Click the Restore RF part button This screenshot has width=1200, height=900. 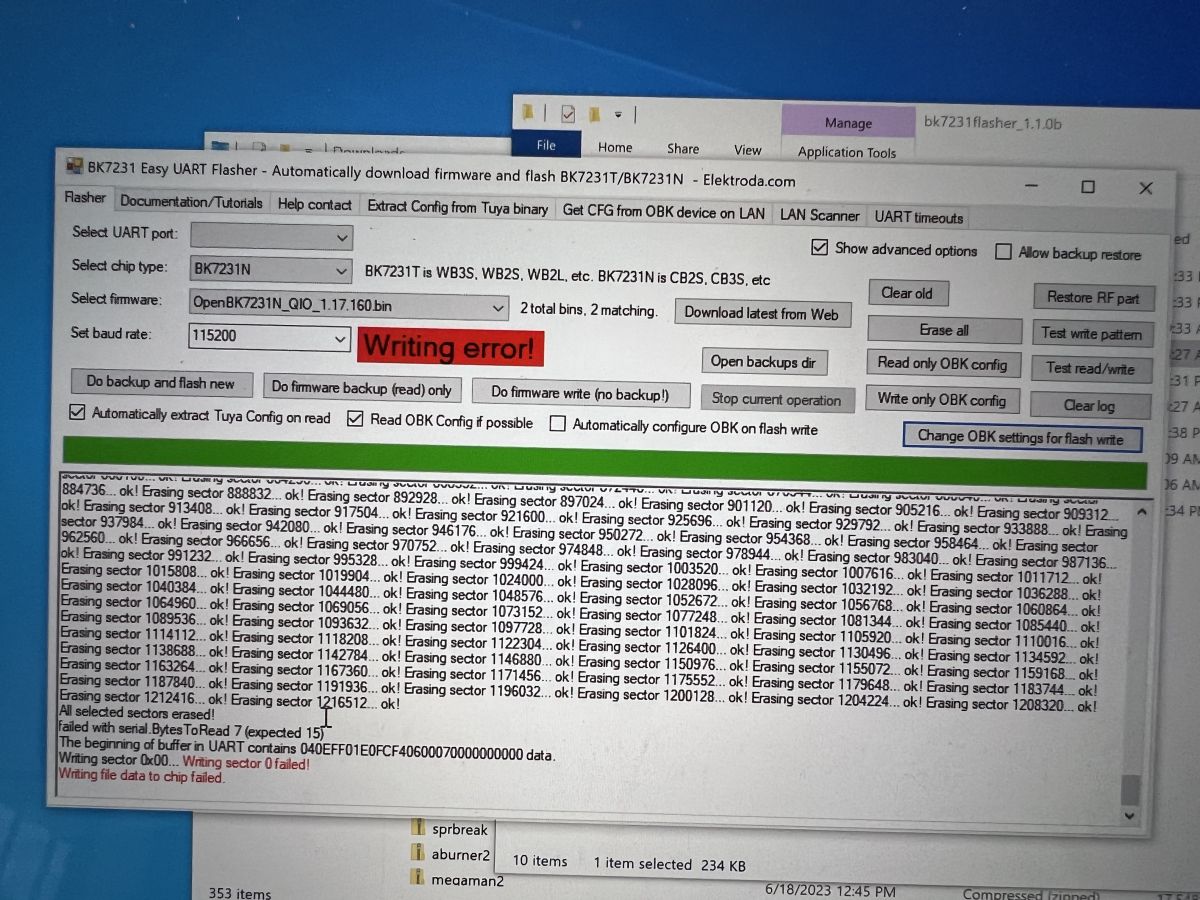(1093, 297)
